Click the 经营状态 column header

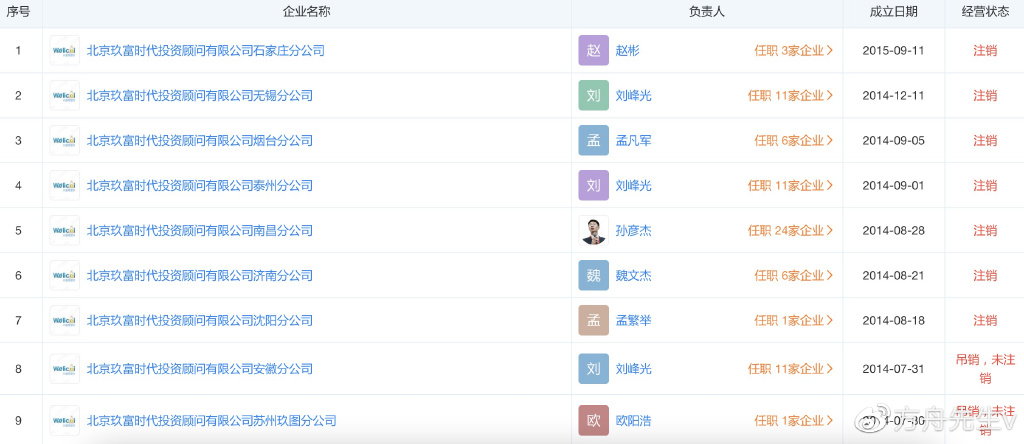985,12
